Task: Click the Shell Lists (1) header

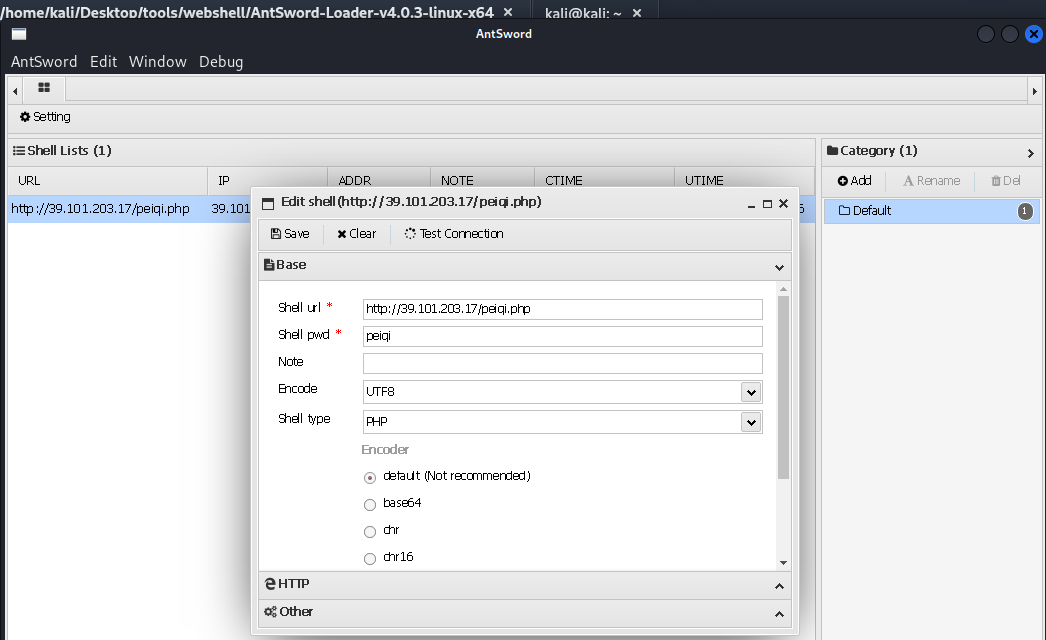Action: [x=62, y=151]
